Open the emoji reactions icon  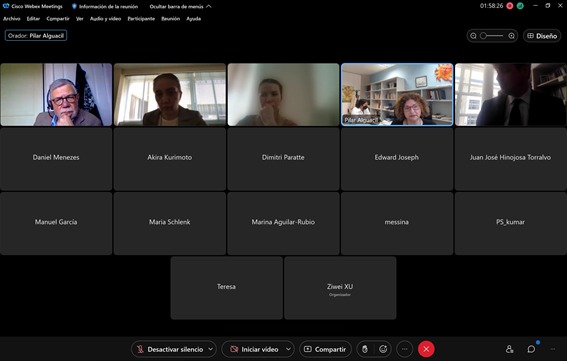pos(383,349)
